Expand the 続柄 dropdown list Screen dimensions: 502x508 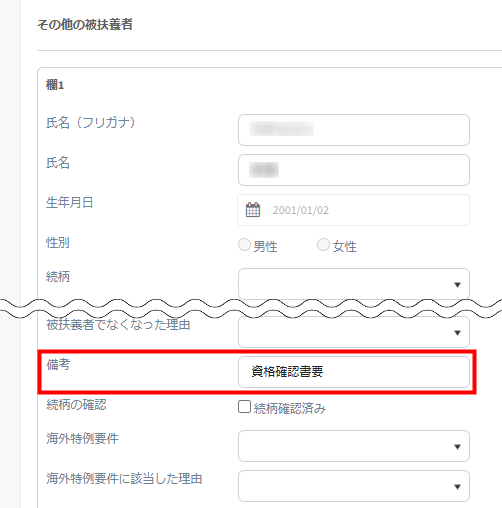(x=354, y=284)
